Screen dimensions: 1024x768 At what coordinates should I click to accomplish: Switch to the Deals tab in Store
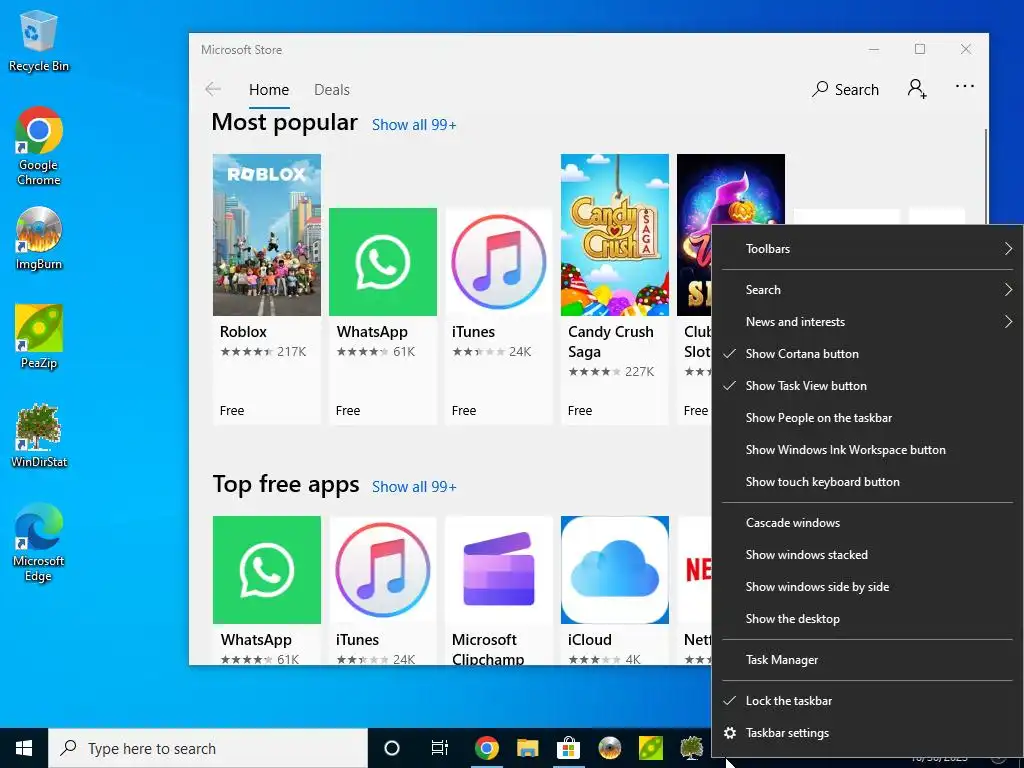pos(332,90)
